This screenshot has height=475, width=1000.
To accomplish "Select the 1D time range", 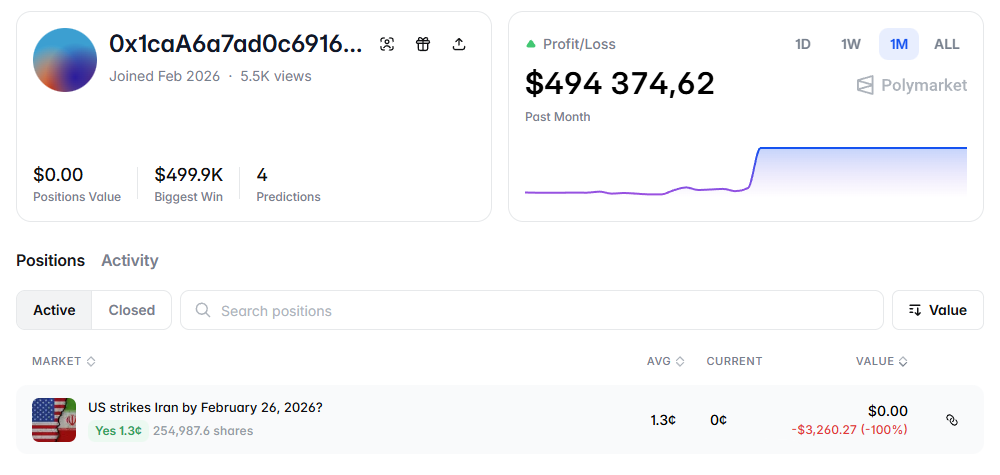I will 803,44.
